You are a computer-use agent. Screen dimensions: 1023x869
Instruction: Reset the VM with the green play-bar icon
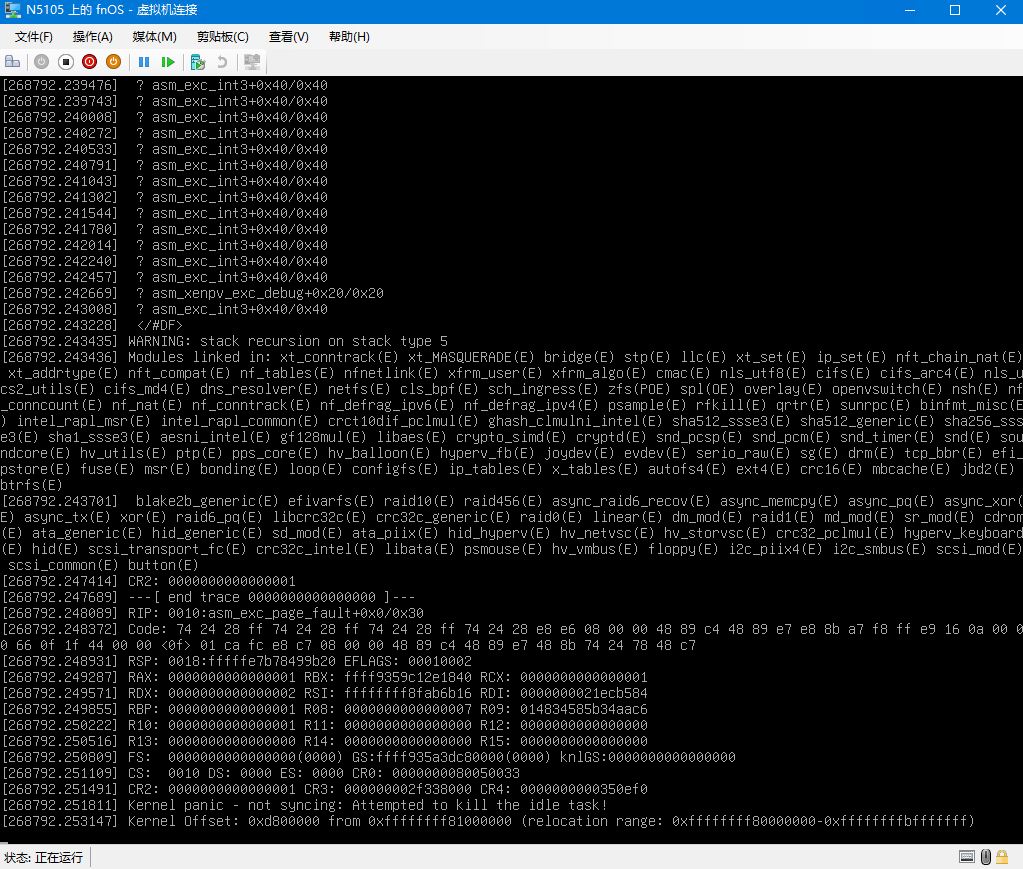(x=168, y=62)
